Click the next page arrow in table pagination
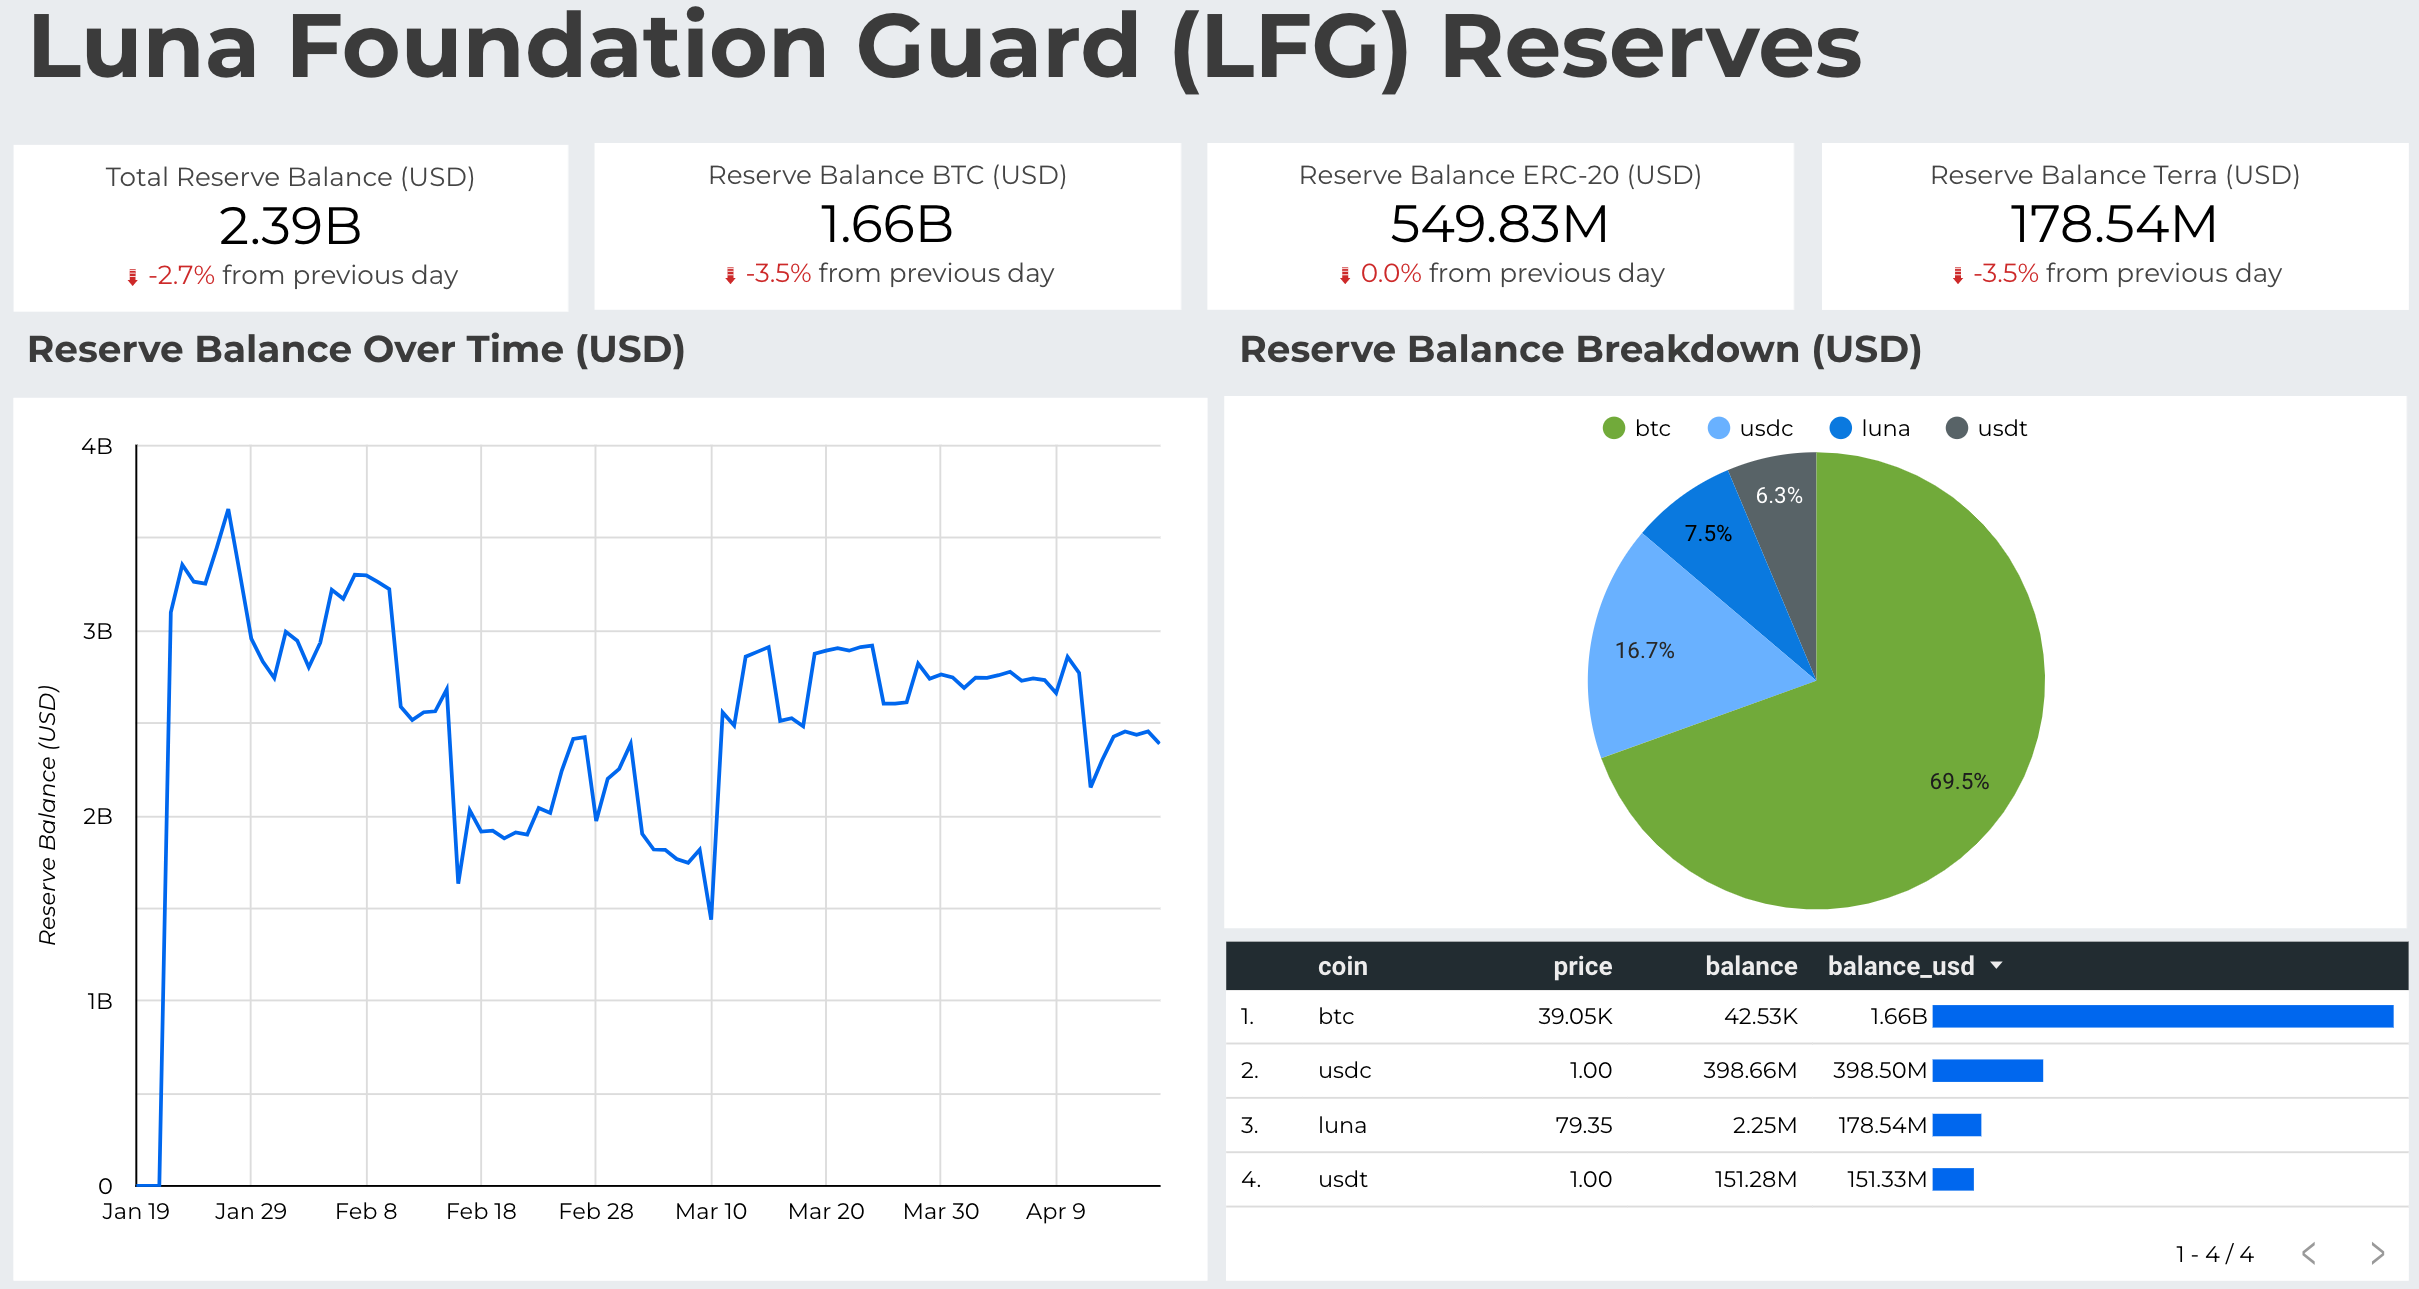This screenshot has height=1289, width=2419. tap(2377, 1253)
